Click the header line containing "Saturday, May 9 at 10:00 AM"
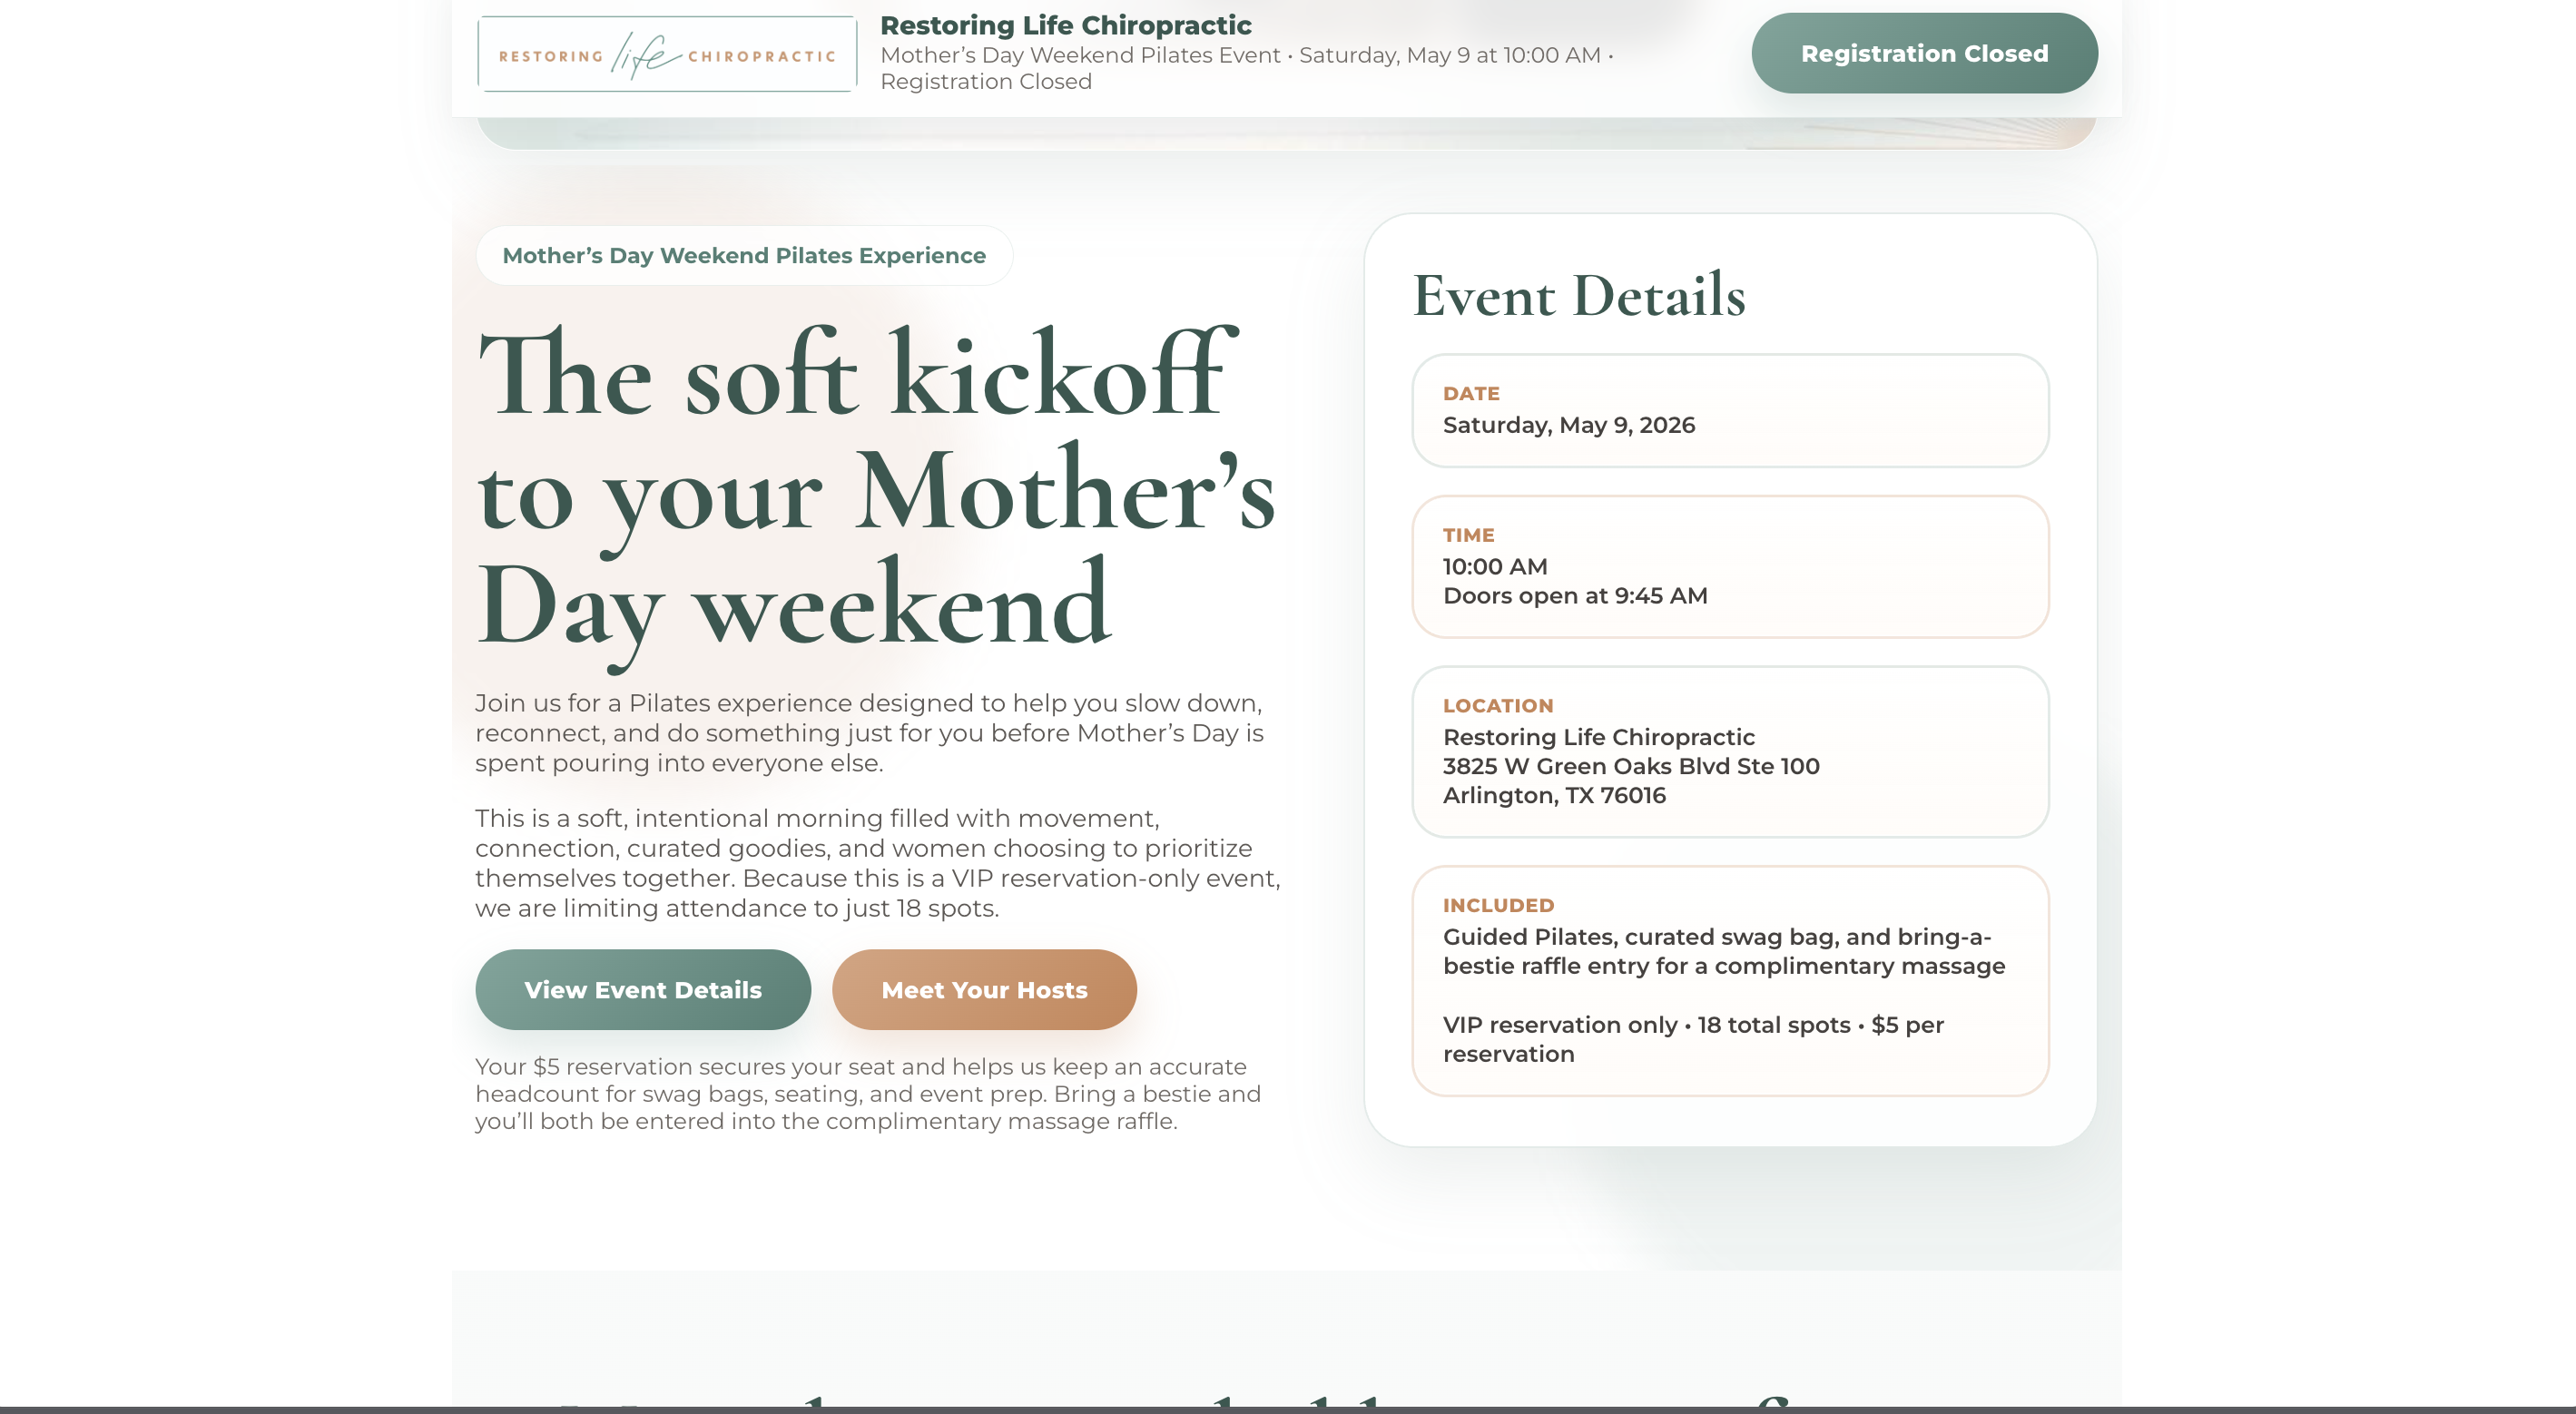Image resolution: width=2576 pixels, height=1414 pixels. pos(1246,55)
